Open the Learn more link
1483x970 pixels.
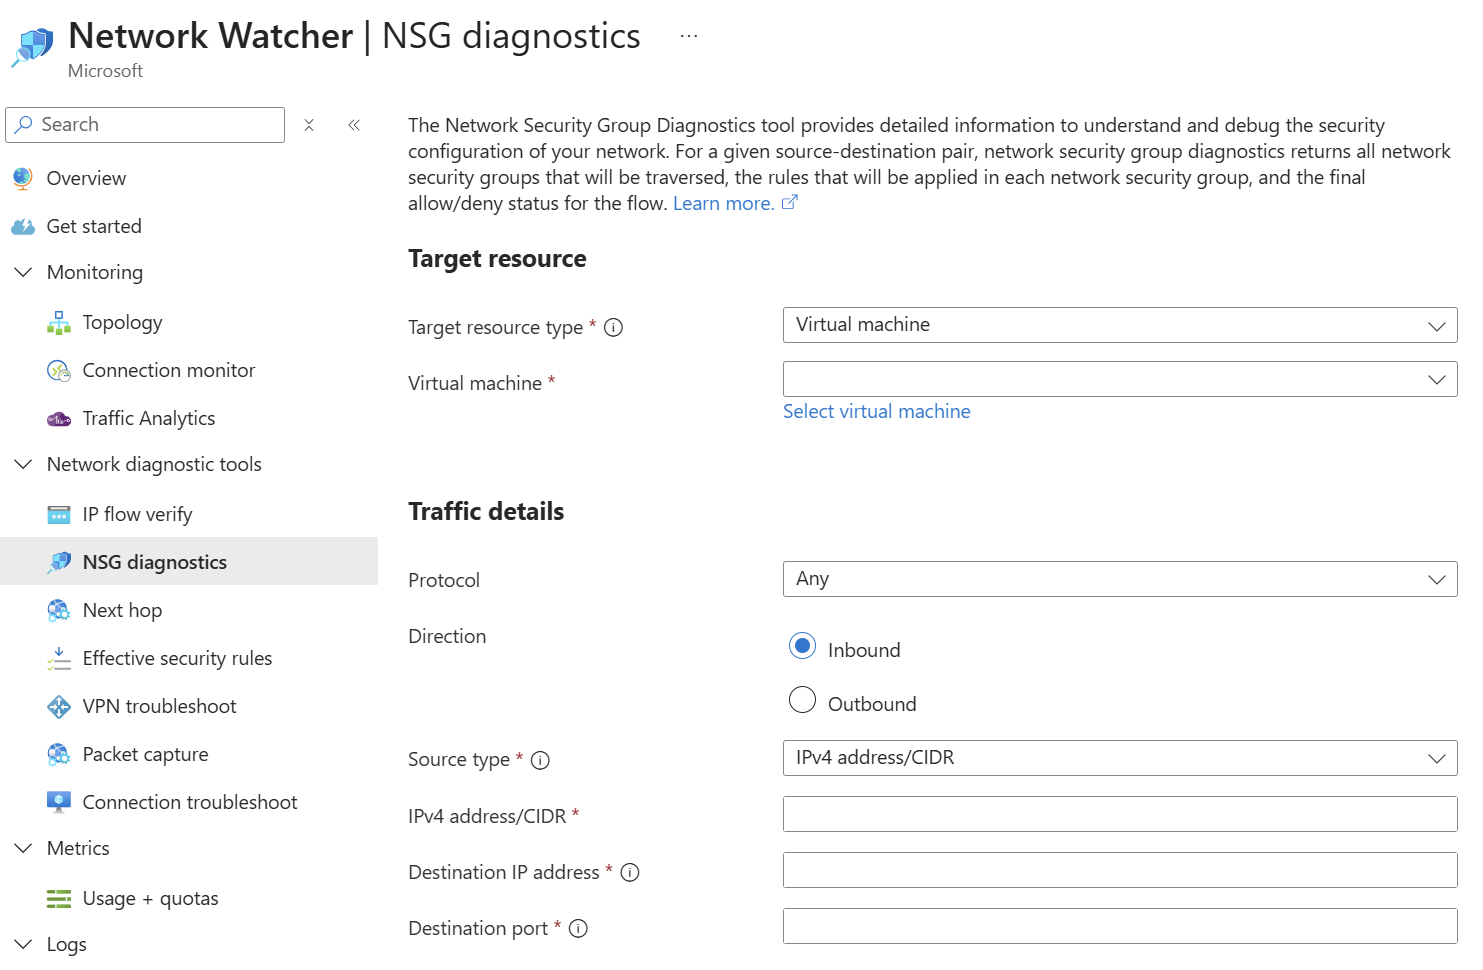(723, 204)
